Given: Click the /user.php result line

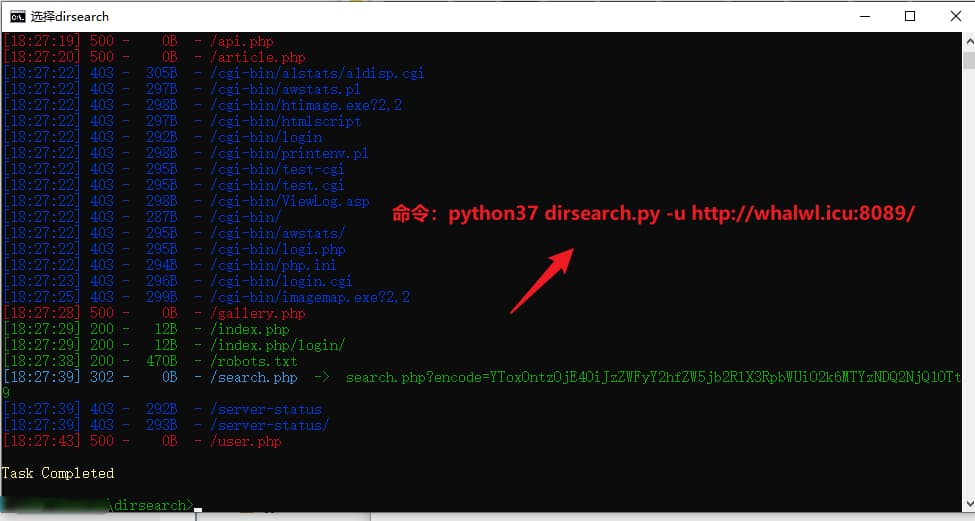Looking at the screenshot, I should coord(142,441).
